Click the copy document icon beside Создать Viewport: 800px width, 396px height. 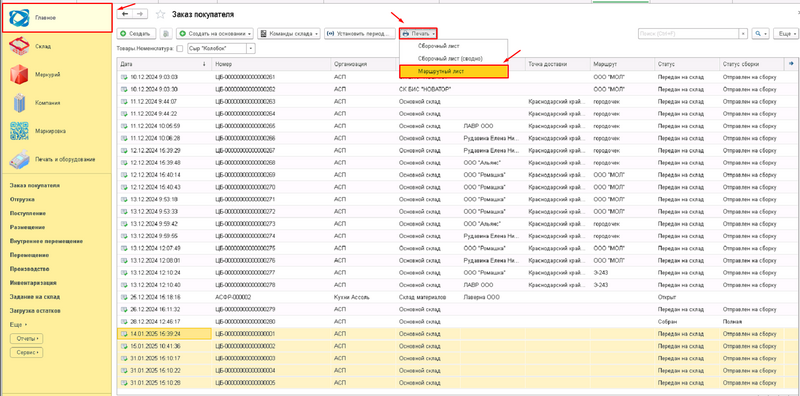[x=166, y=34]
